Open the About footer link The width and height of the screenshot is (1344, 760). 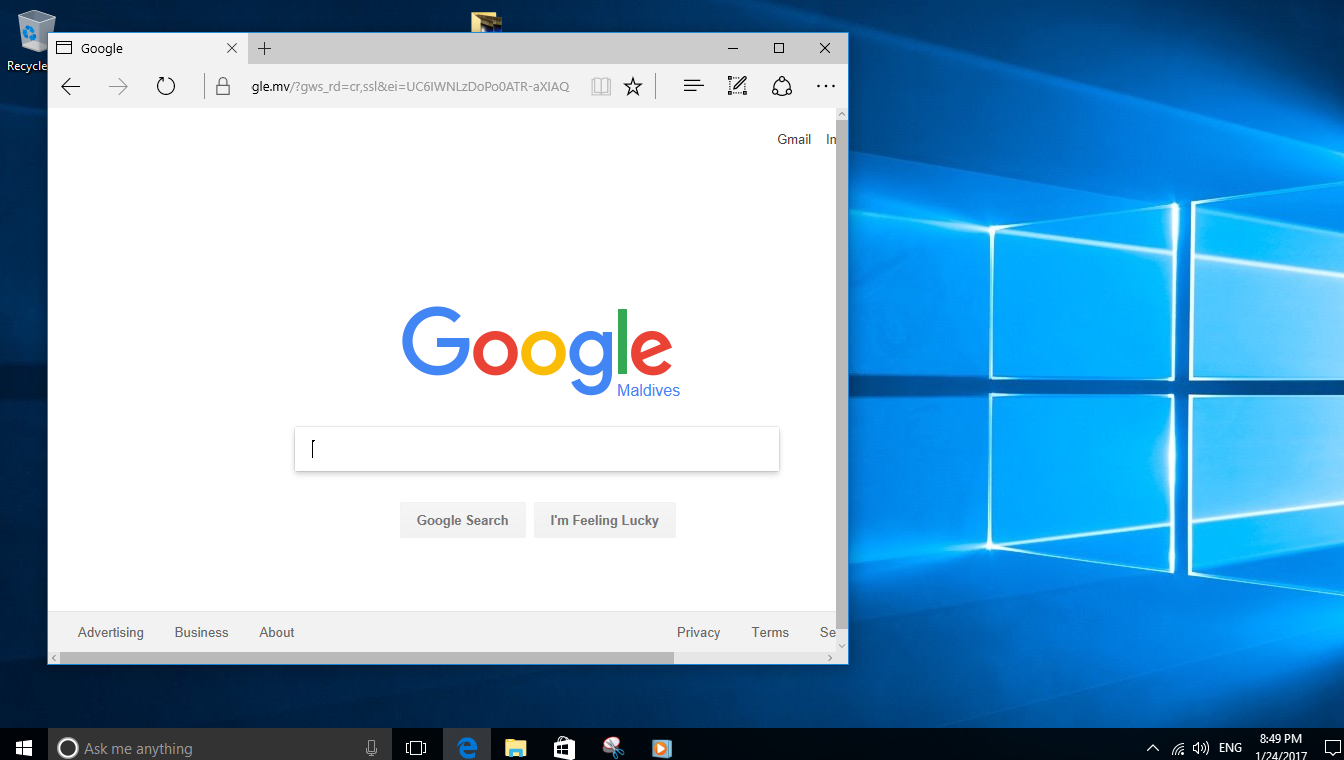[277, 632]
